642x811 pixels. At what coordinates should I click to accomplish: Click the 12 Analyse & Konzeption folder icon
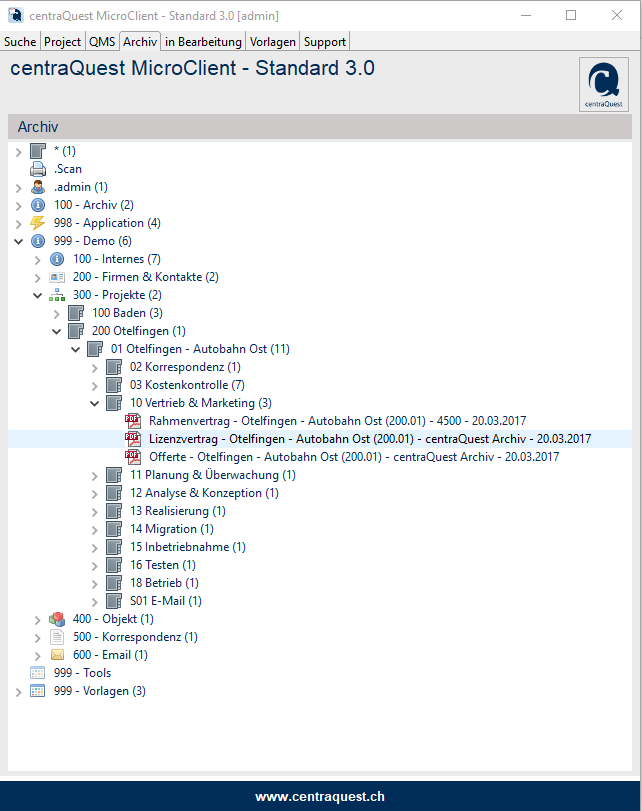tap(114, 493)
